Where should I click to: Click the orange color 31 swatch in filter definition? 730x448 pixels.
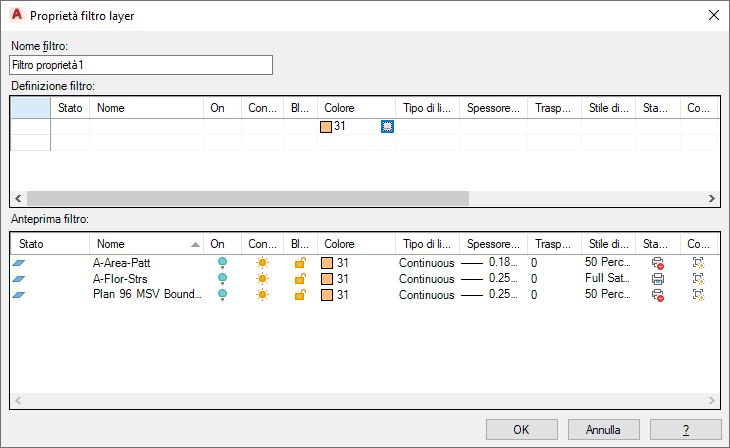326,127
